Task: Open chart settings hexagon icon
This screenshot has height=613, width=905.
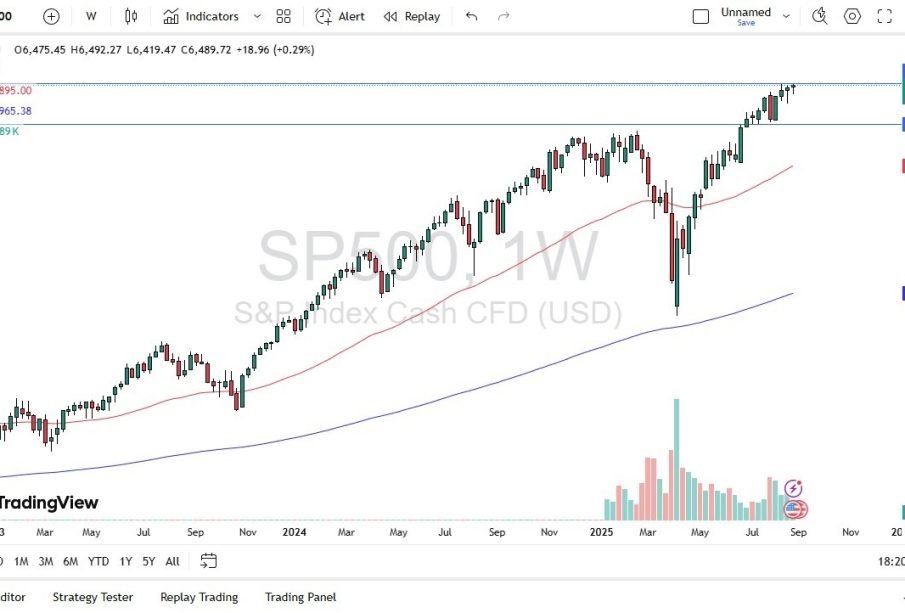Action: [852, 16]
